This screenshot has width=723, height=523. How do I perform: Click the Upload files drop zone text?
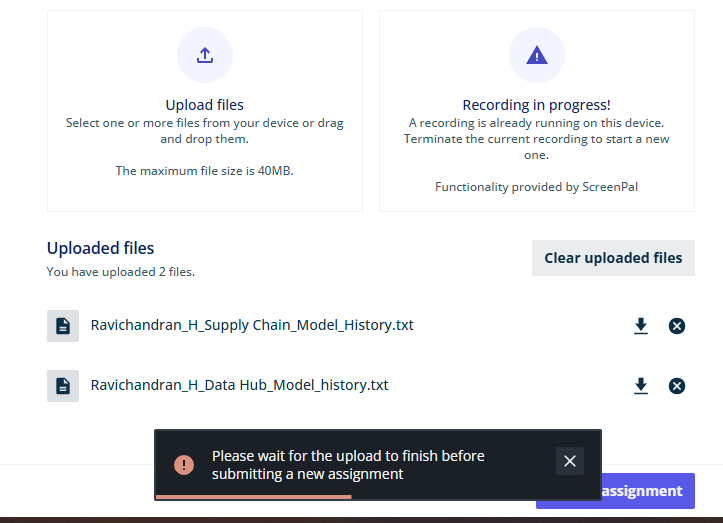coord(204,131)
